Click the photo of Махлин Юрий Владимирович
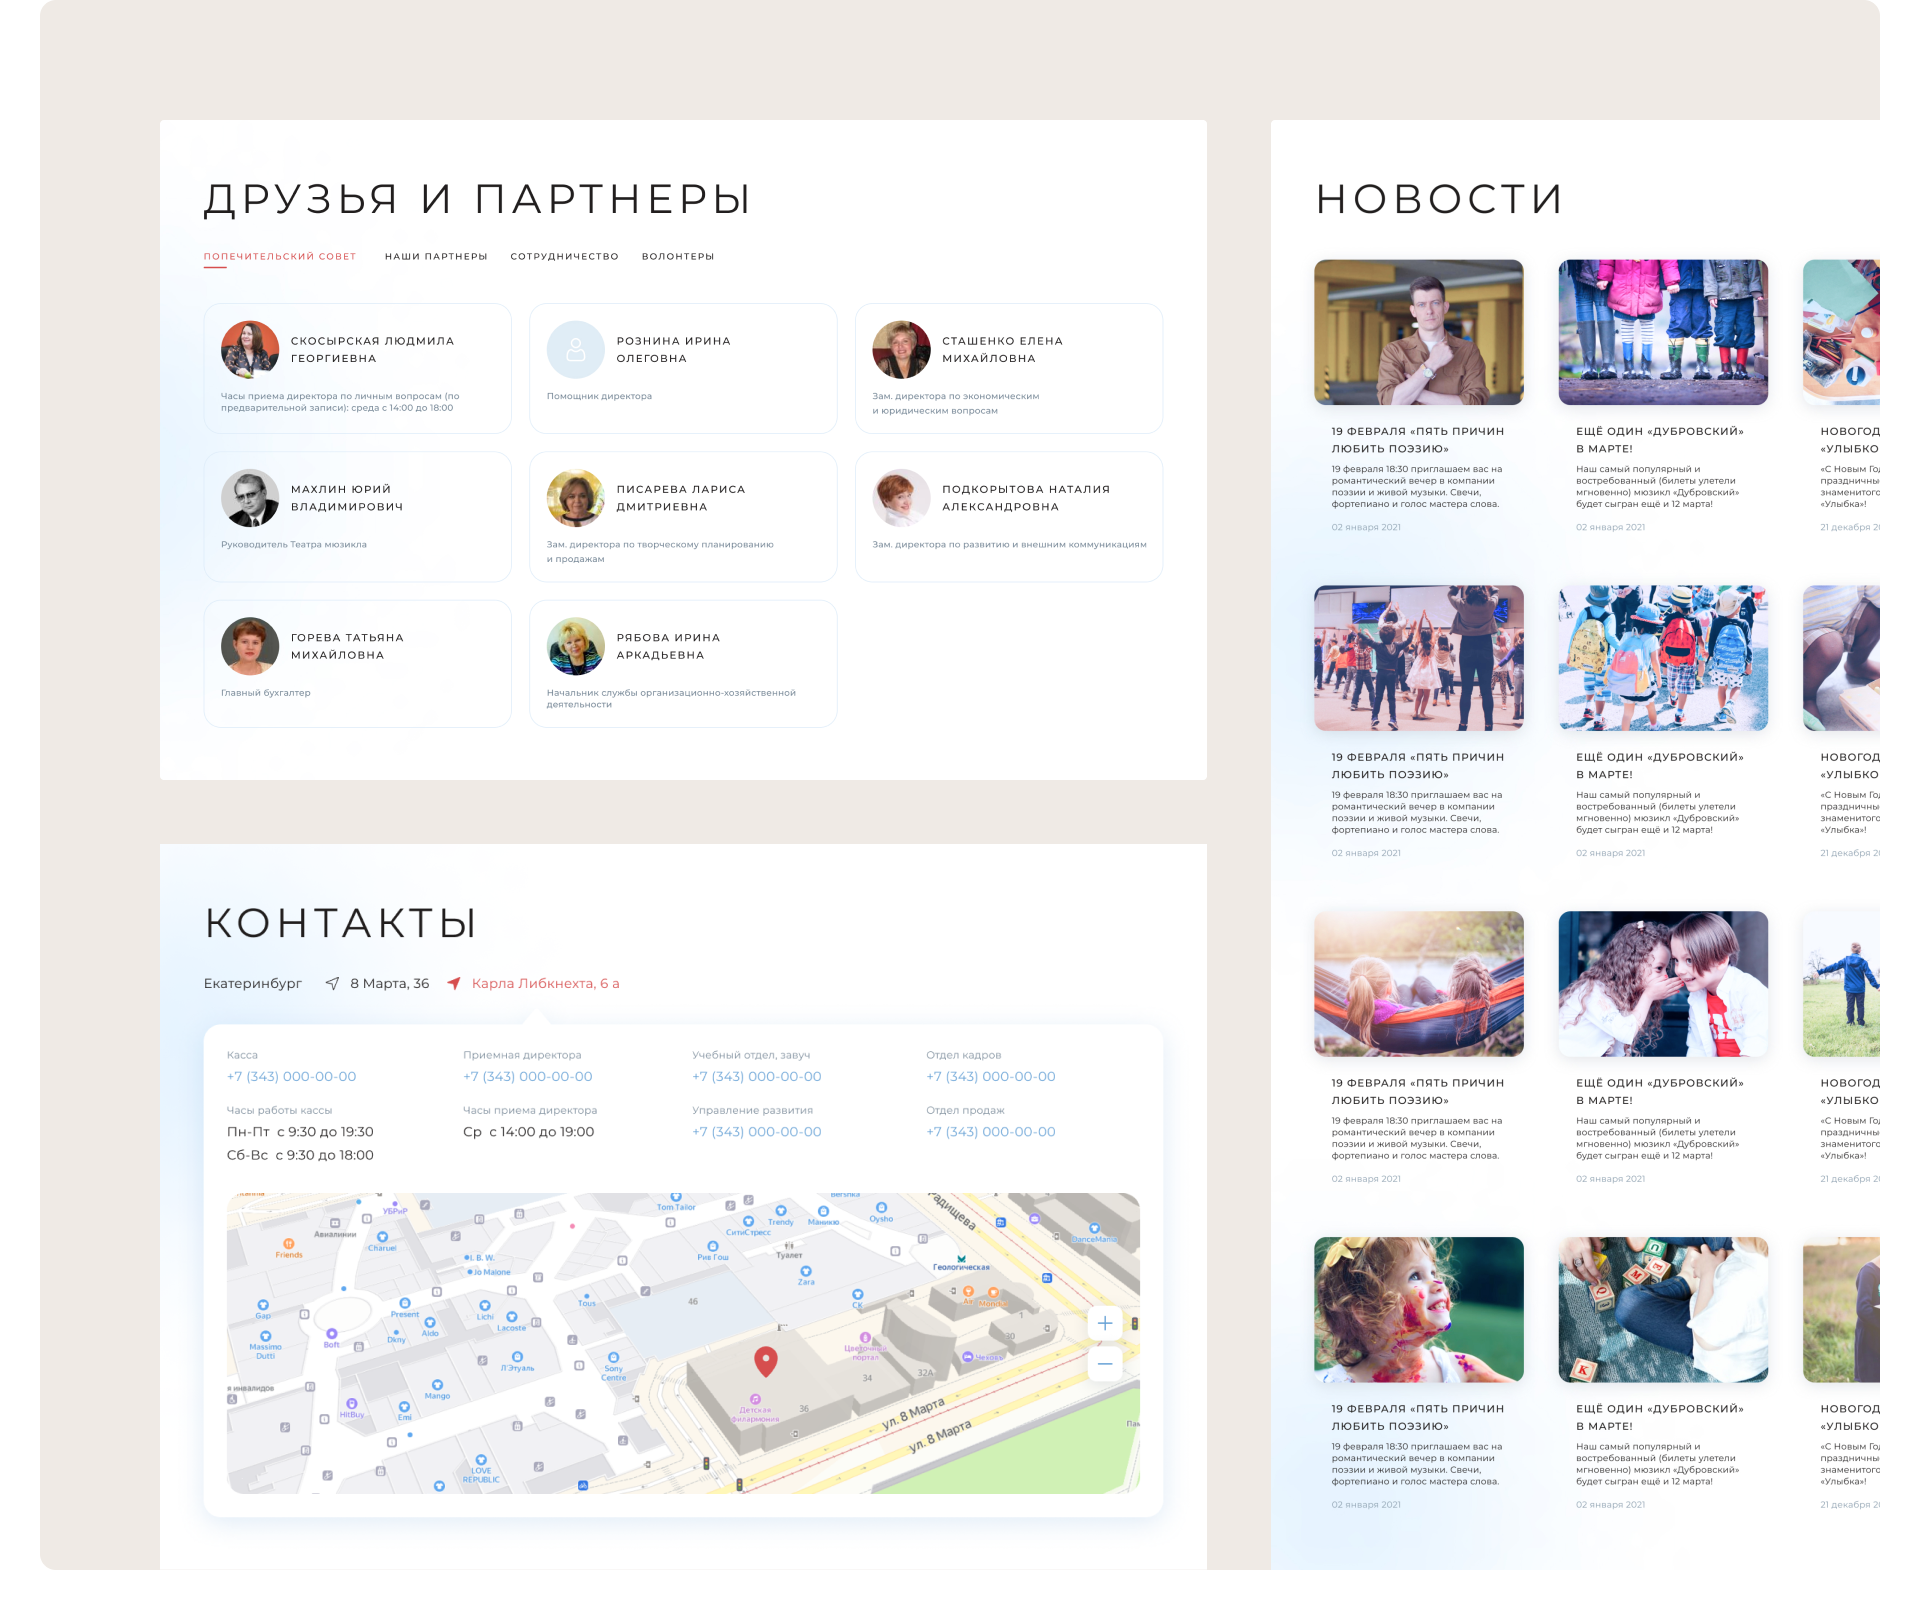The height and width of the screenshot is (1610, 1920). coord(249,497)
